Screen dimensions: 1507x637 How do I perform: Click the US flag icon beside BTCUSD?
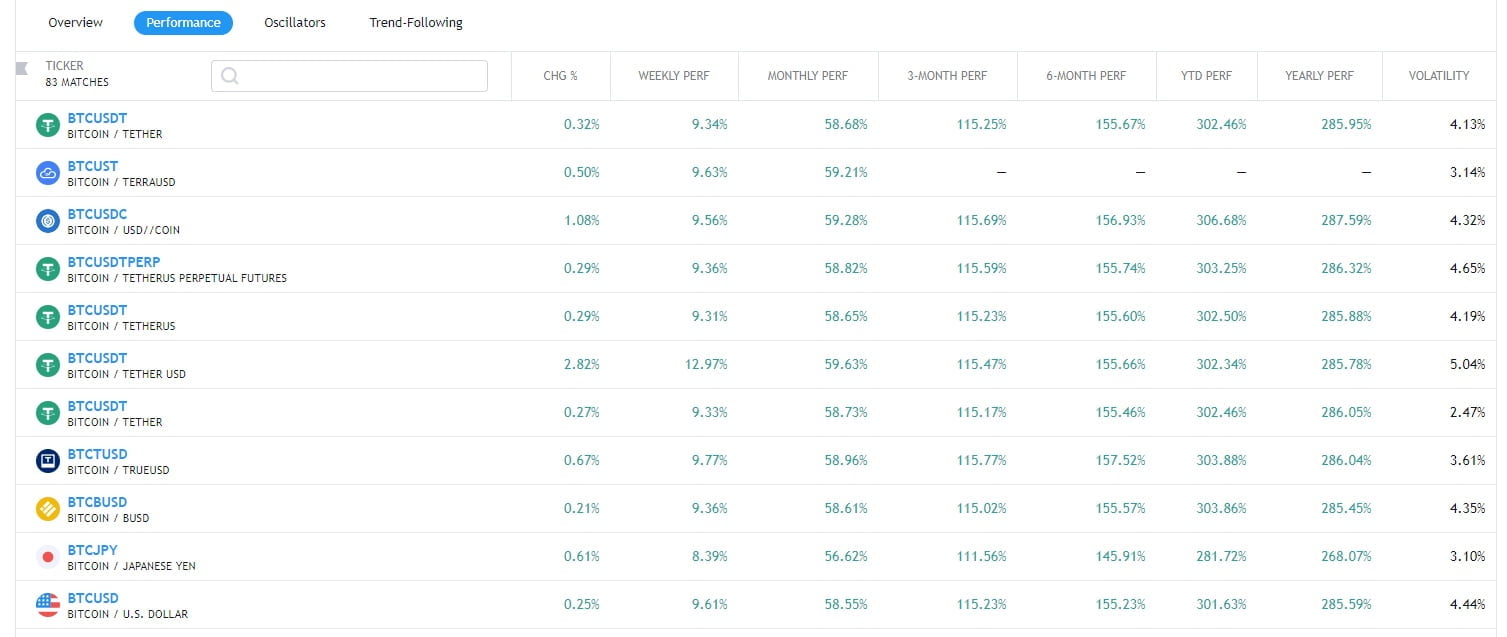[x=48, y=605]
